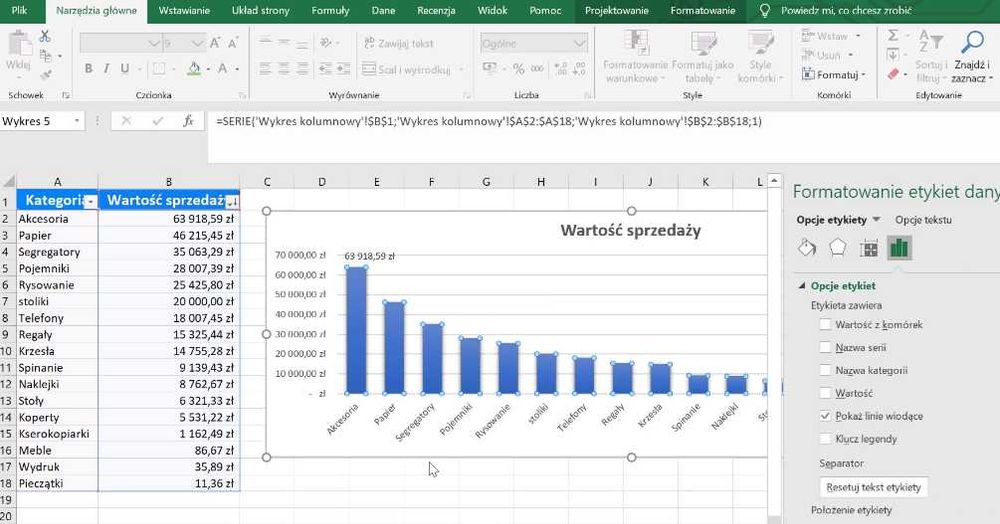The height and width of the screenshot is (524, 1000).
Task: Tick the Wartość checkbox
Action: (825, 393)
